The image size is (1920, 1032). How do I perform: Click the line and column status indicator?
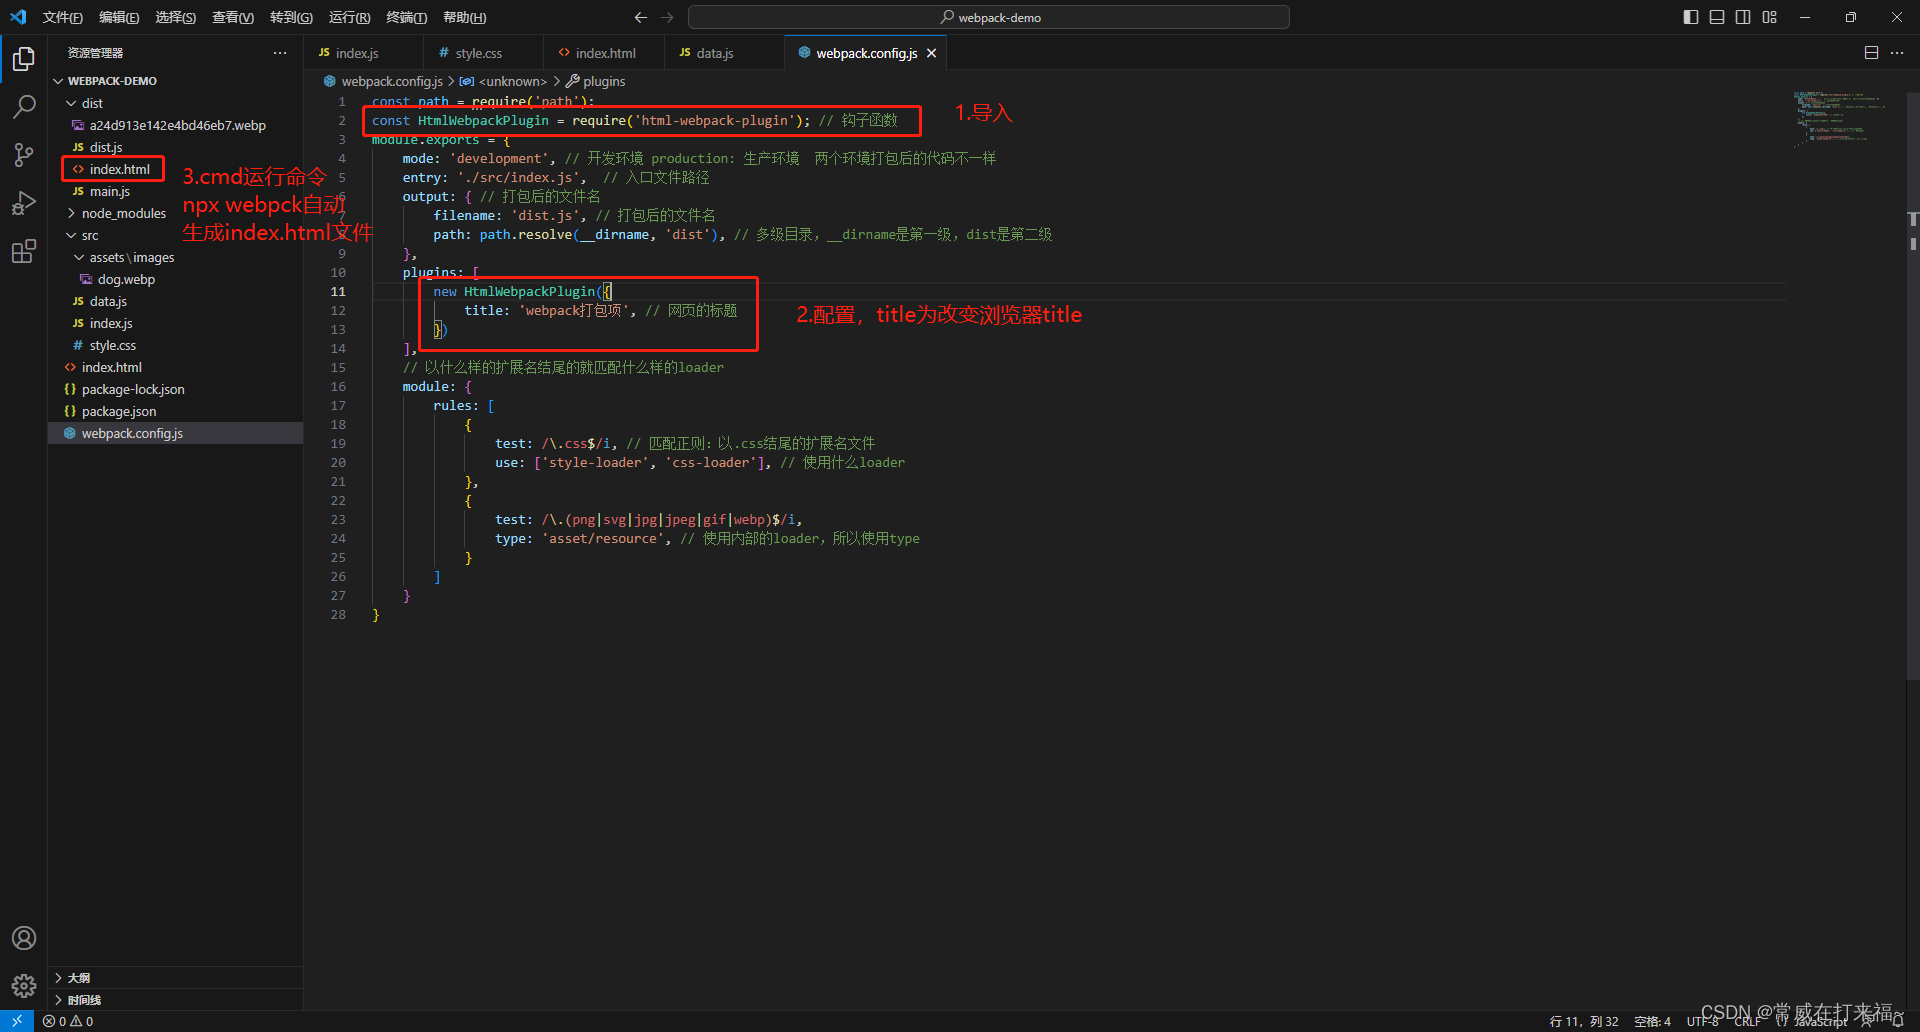[1584, 1021]
